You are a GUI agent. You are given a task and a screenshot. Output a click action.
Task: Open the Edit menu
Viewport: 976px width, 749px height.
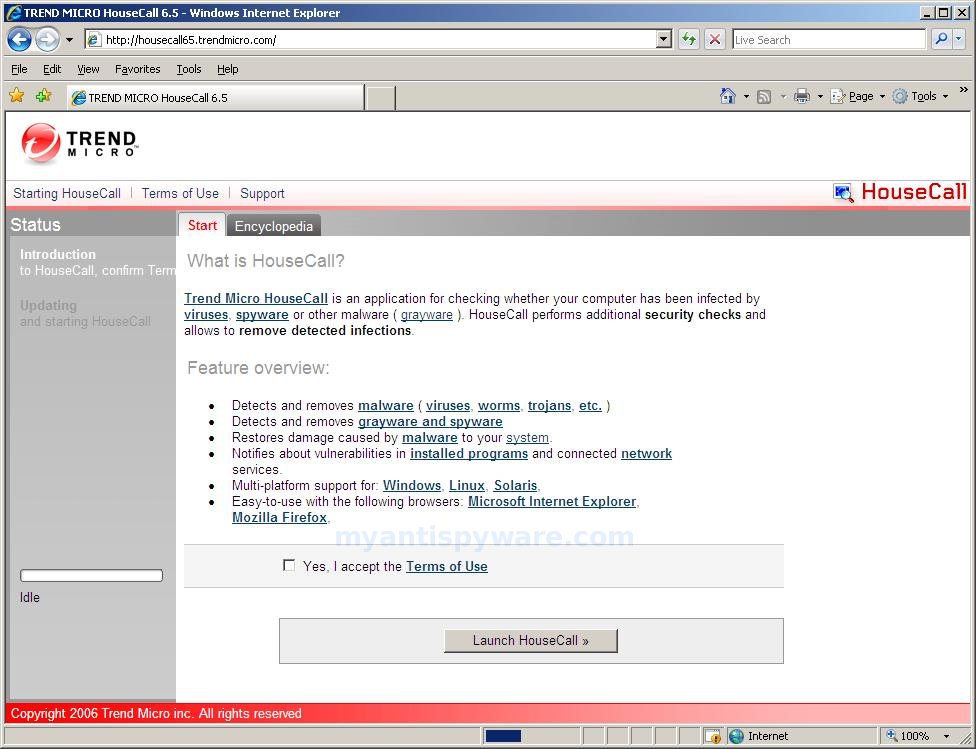click(52, 69)
